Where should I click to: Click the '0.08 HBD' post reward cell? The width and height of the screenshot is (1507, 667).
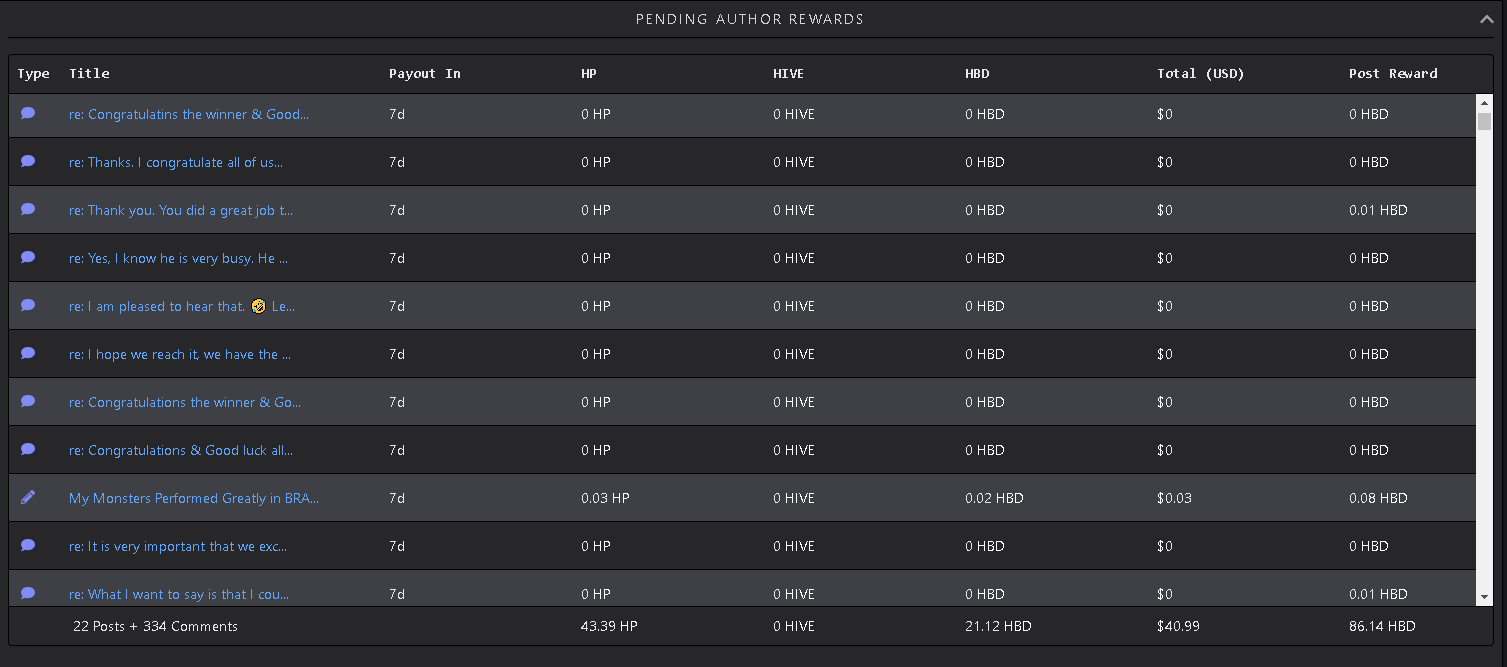pos(1378,498)
